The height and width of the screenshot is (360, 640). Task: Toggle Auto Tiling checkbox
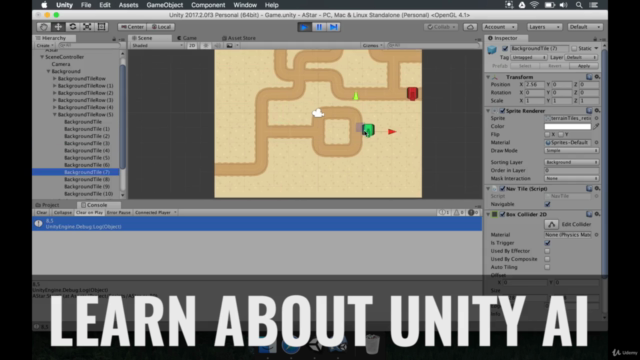click(x=547, y=267)
